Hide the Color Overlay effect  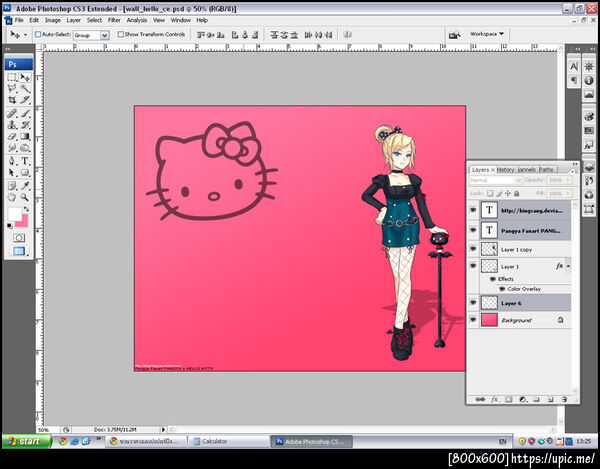pos(502,289)
